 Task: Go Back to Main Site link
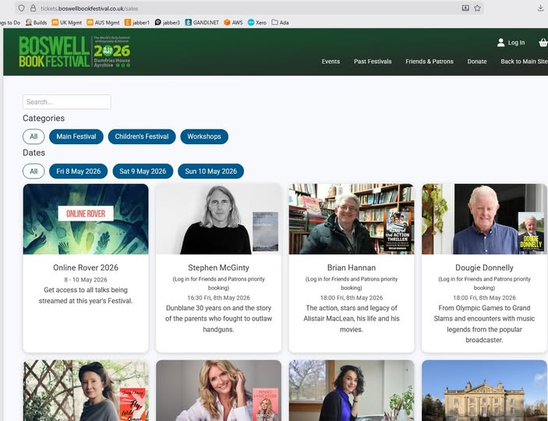[x=524, y=61]
